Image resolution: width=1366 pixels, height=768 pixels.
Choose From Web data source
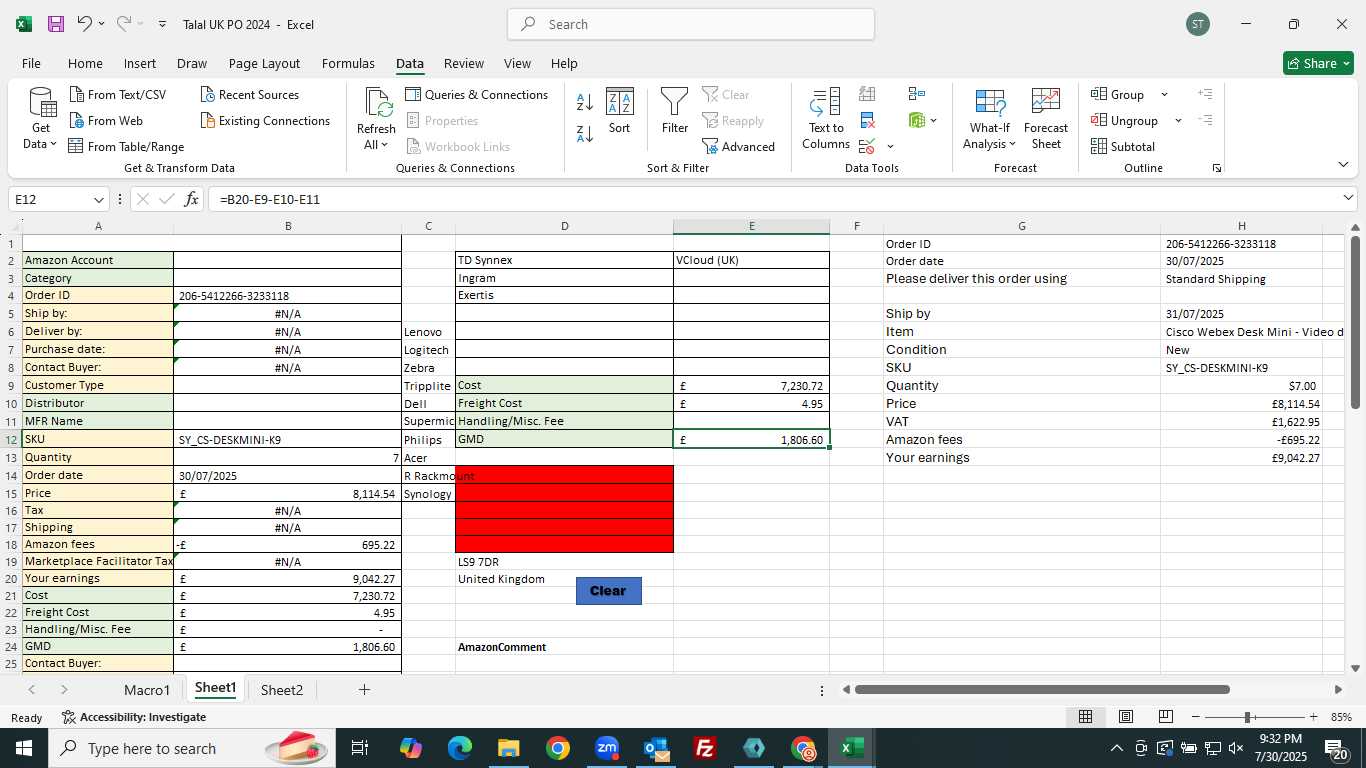coord(106,121)
